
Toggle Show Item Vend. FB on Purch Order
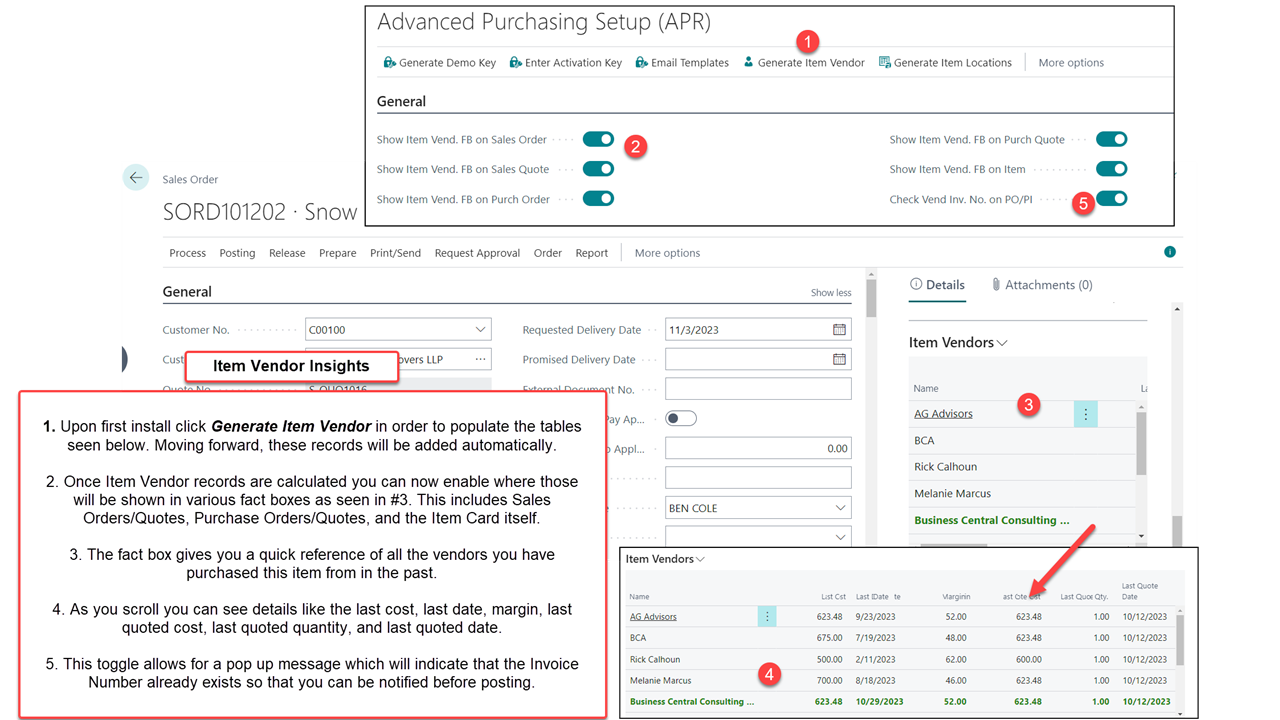pyautogui.click(x=598, y=199)
